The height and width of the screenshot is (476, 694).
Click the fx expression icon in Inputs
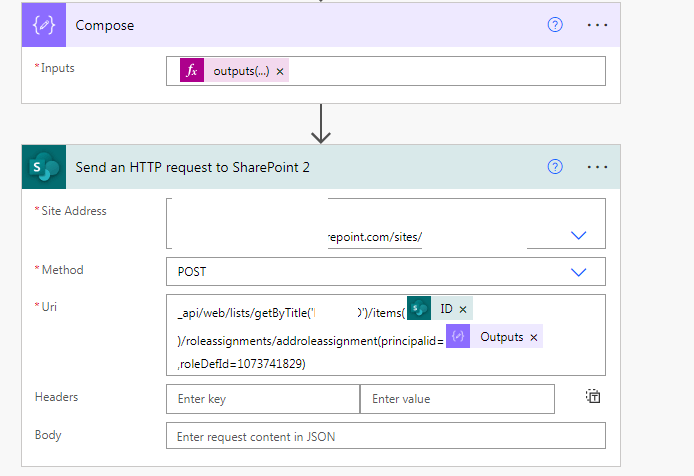[192, 70]
